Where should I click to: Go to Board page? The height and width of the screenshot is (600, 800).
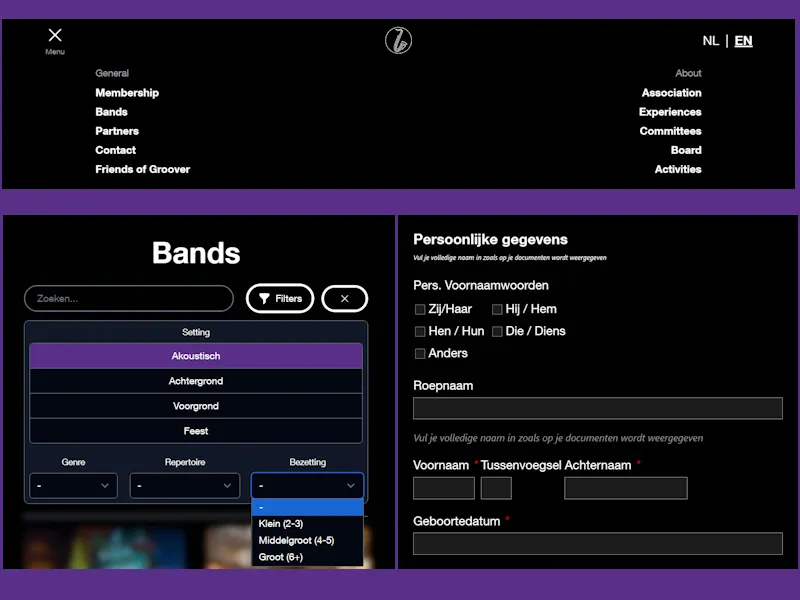pyautogui.click(x=686, y=150)
